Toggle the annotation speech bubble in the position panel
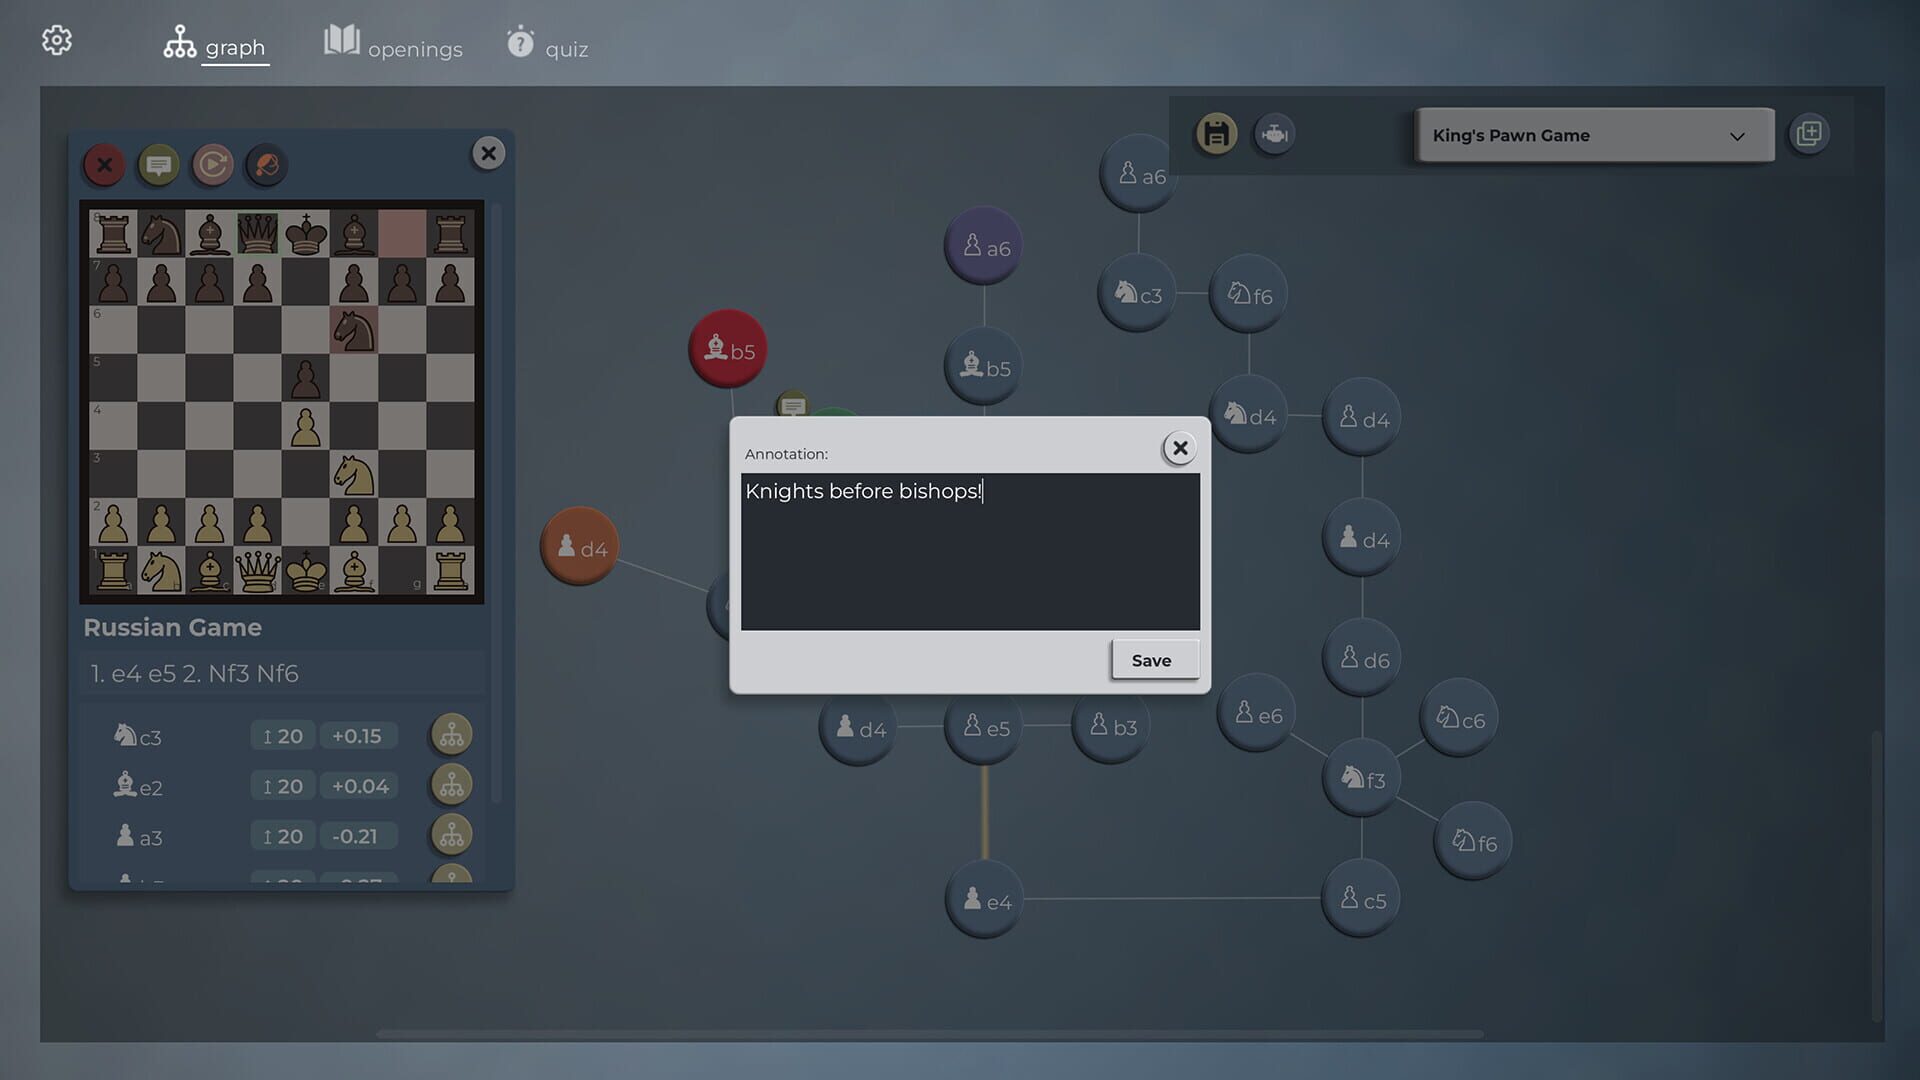 158,165
